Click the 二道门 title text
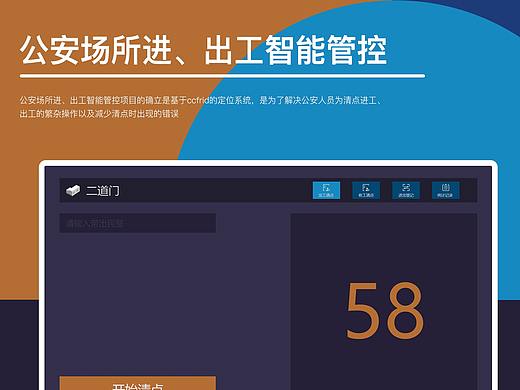Viewport: 520px width, 390px height. tap(103, 191)
